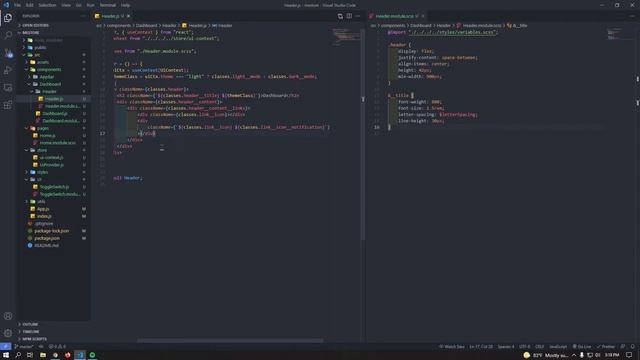Open the Run menu

91,5
